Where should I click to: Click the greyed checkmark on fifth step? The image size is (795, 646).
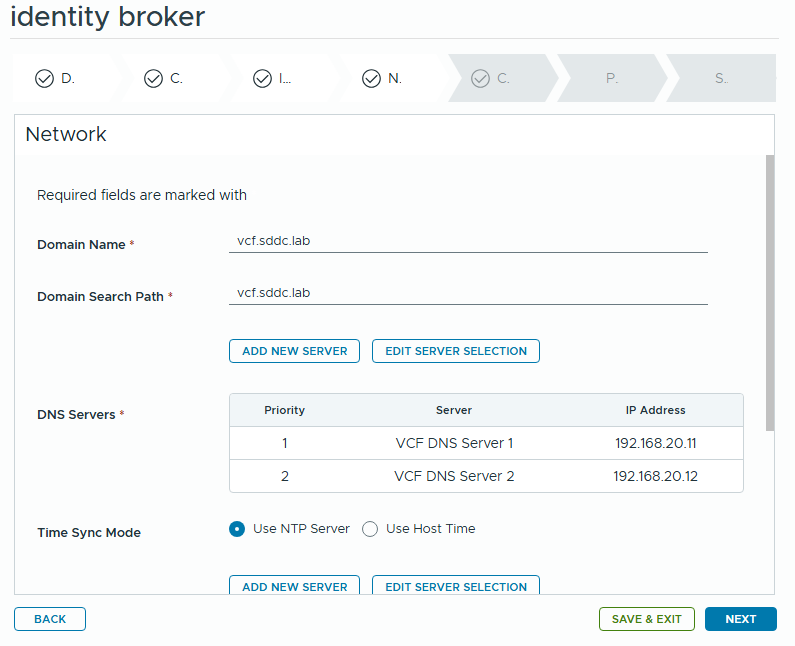[480, 78]
